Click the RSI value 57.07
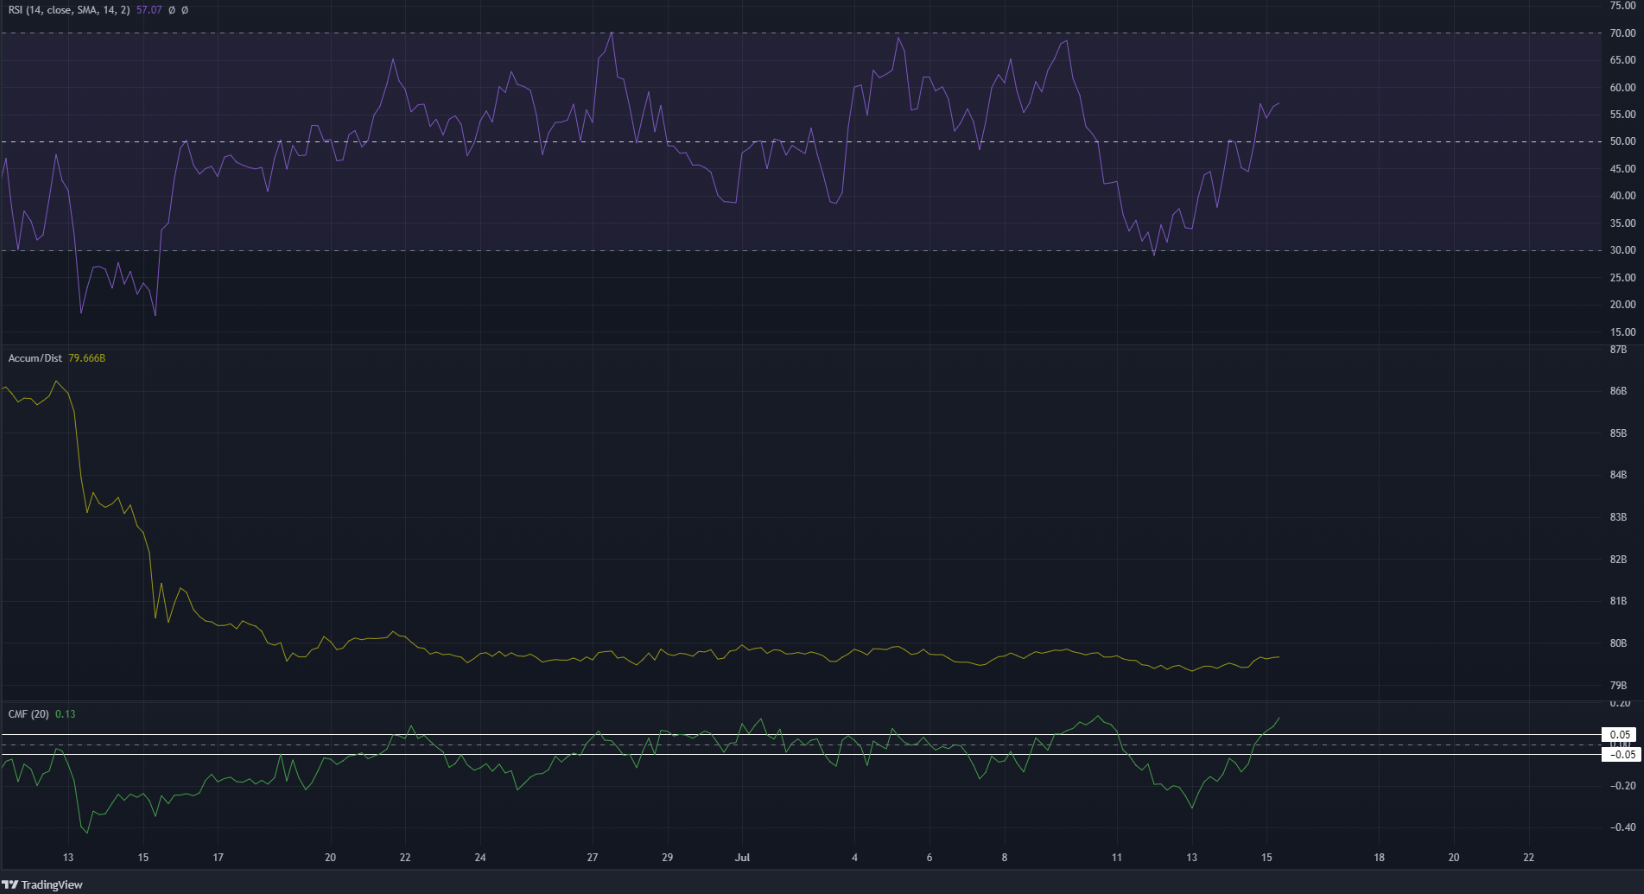Screen dimensions: 1644x894 (149, 10)
